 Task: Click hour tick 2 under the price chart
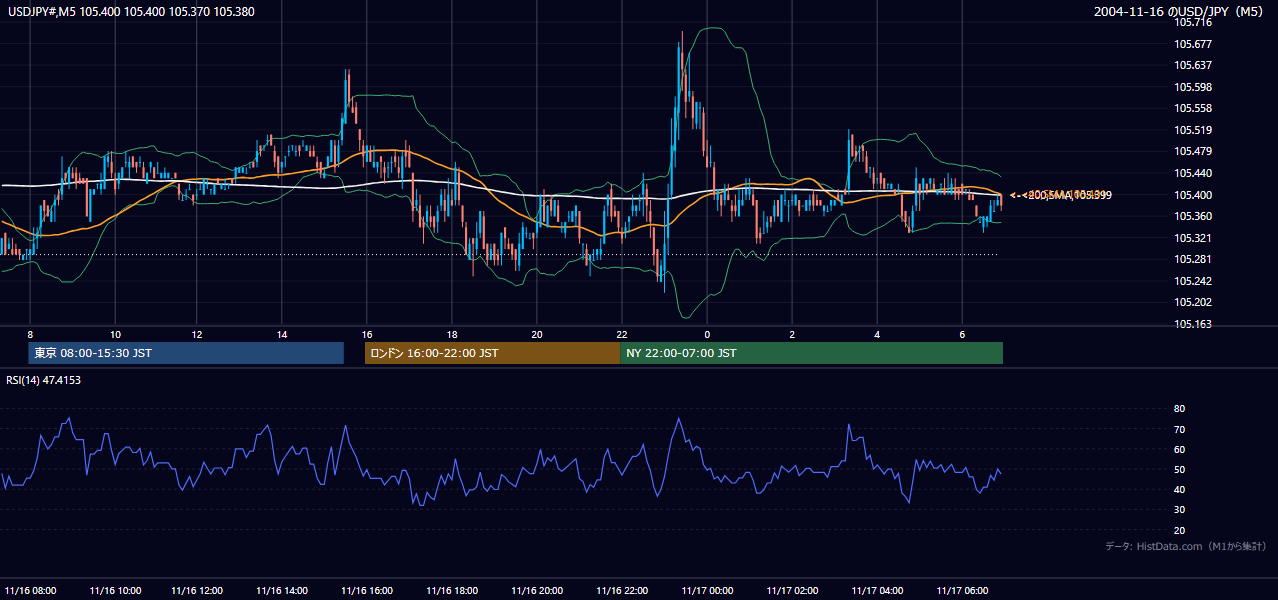tap(792, 334)
